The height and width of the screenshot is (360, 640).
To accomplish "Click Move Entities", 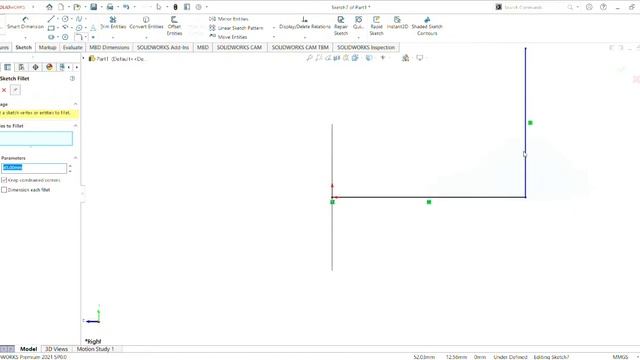I will tap(228, 37).
